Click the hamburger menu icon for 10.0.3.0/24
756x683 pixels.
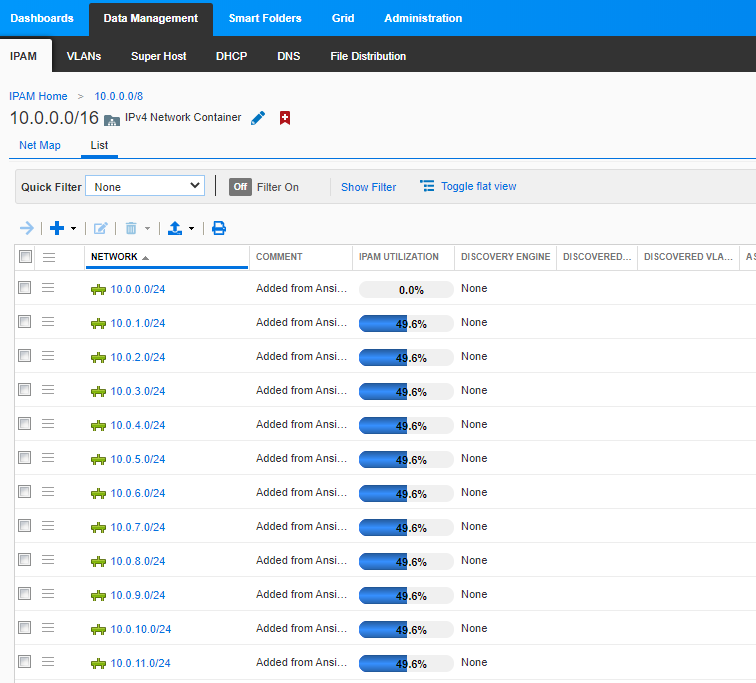pos(48,390)
